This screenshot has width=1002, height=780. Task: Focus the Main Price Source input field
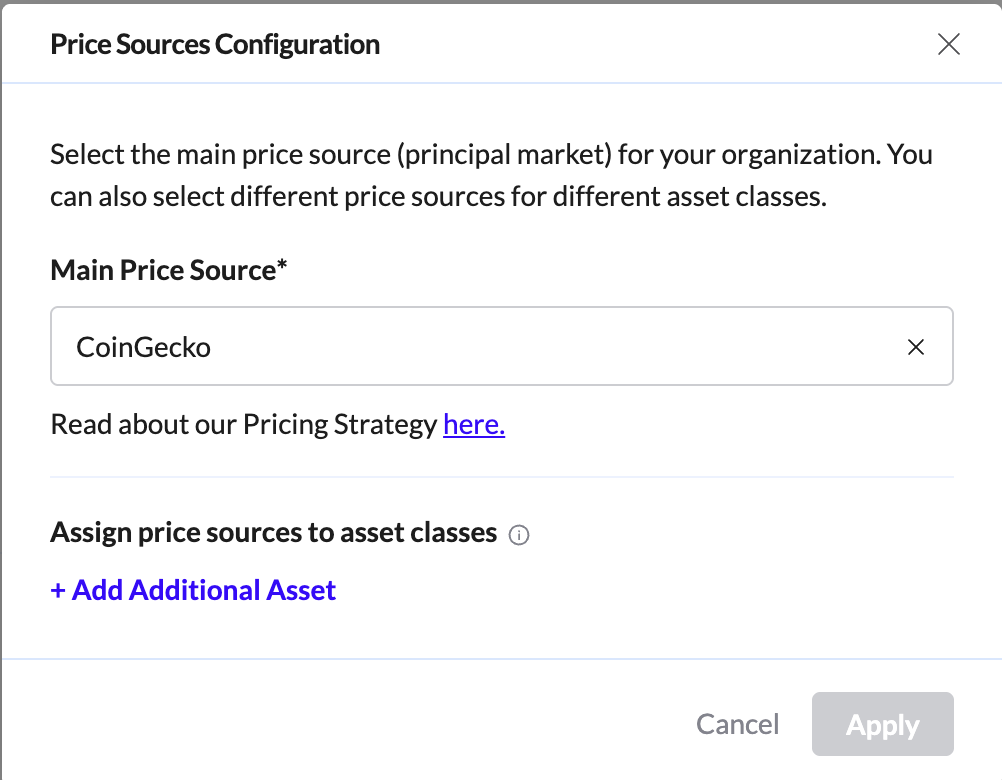pos(480,347)
